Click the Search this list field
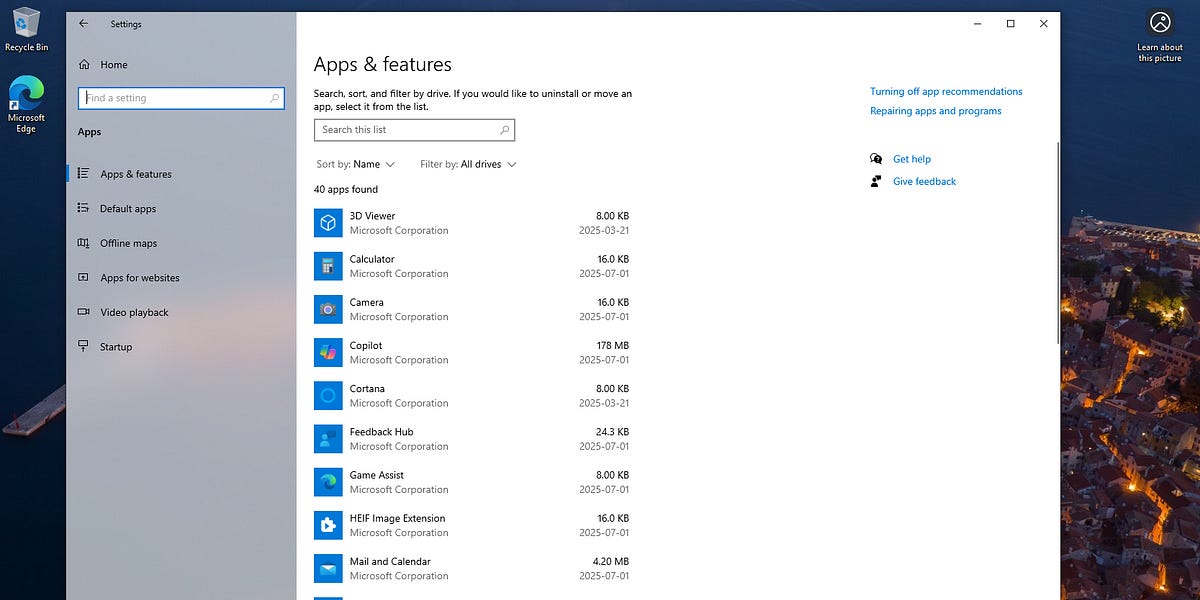This screenshot has height=600, width=1200. [414, 129]
